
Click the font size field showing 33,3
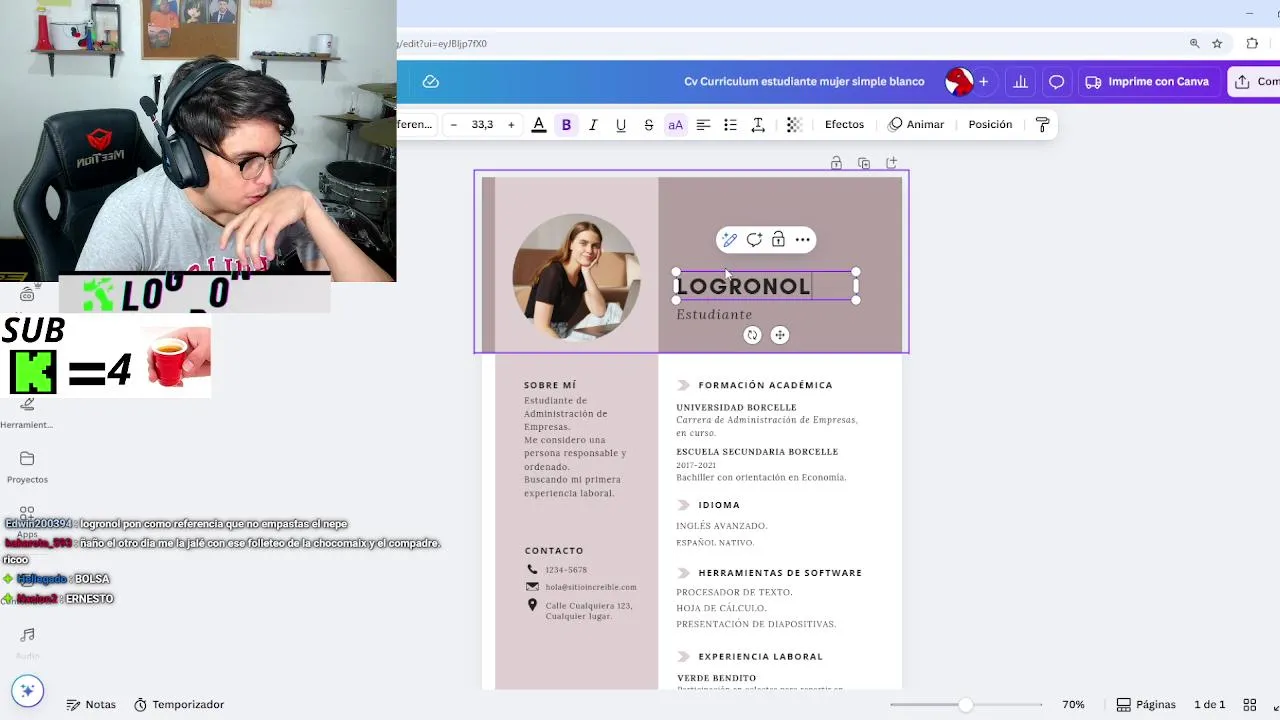tap(482, 125)
